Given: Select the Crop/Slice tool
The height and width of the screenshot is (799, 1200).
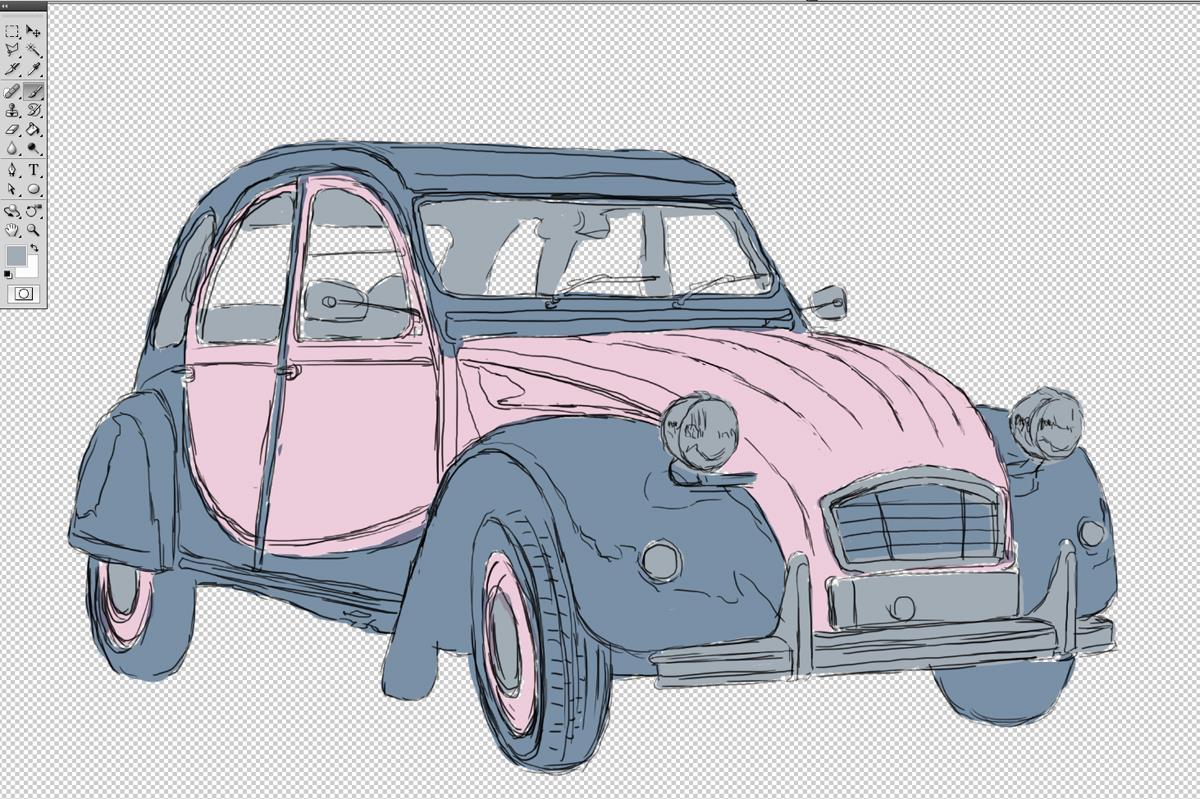Looking at the screenshot, I should click(x=12, y=68).
